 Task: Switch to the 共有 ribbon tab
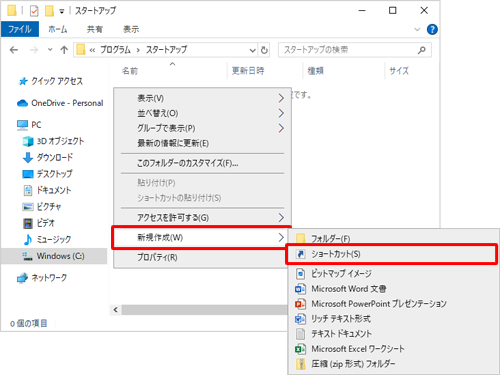95,29
